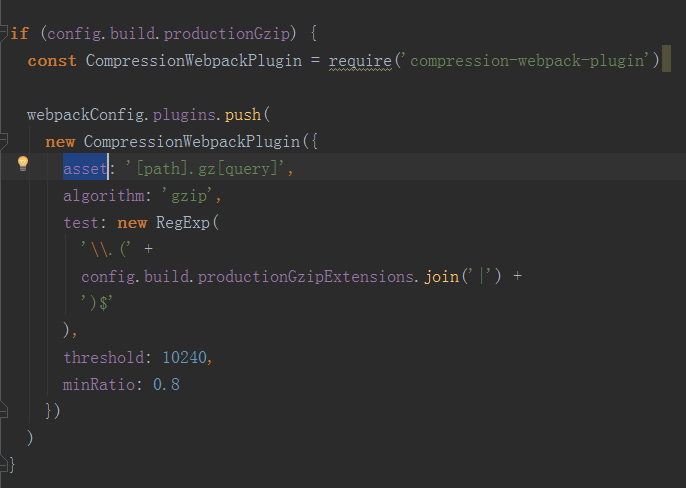Click 'RegExp' constructor name
The image size is (686, 488).
(x=183, y=223)
